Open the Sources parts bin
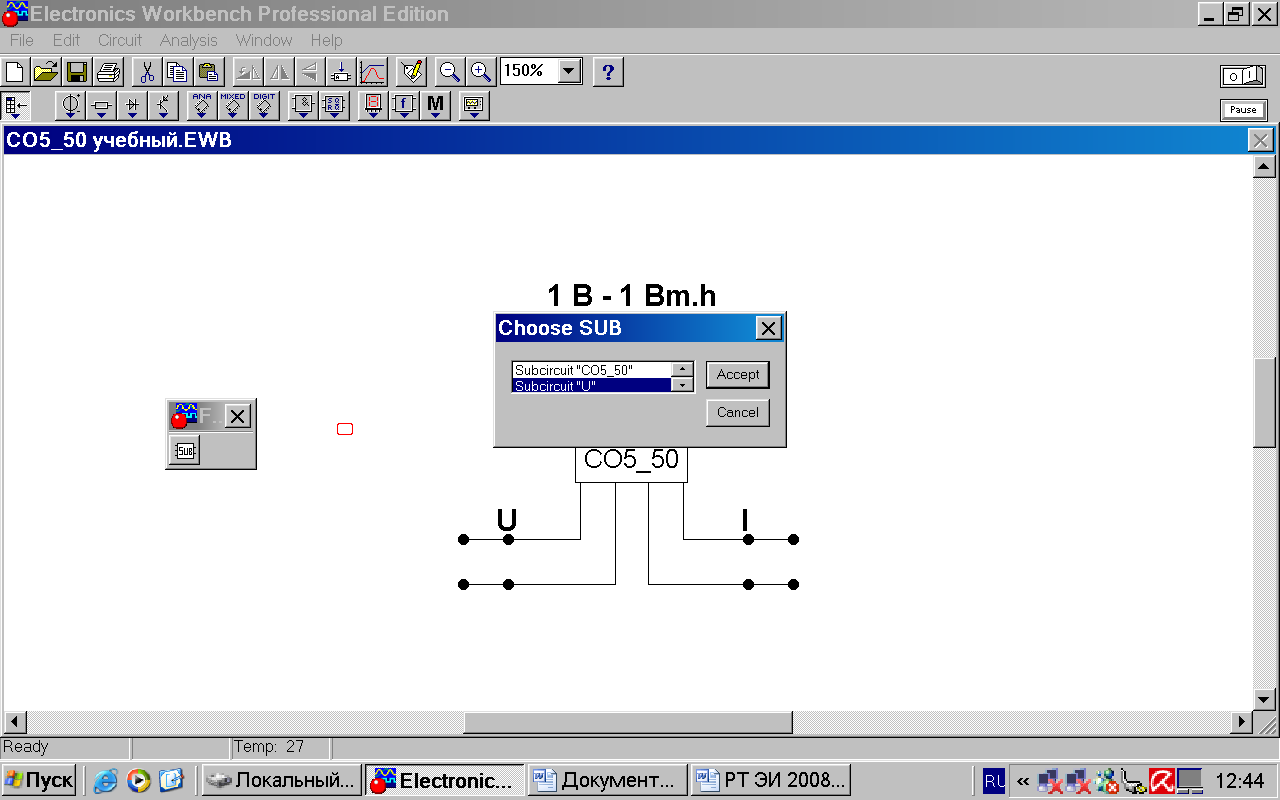The image size is (1280, 800). pos(71,105)
